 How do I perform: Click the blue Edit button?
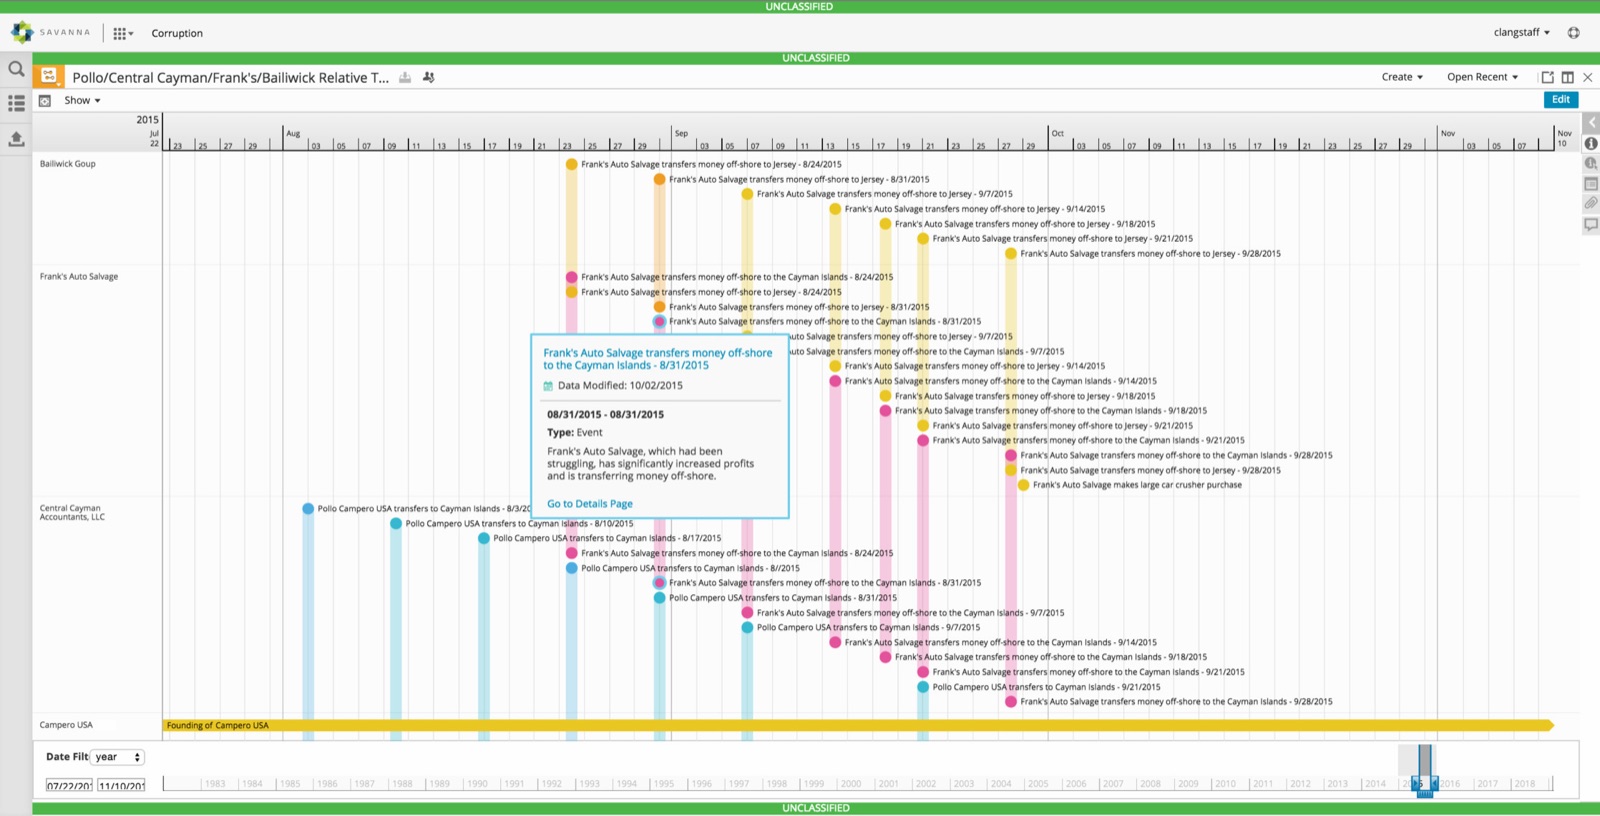[x=1560, y=100]
